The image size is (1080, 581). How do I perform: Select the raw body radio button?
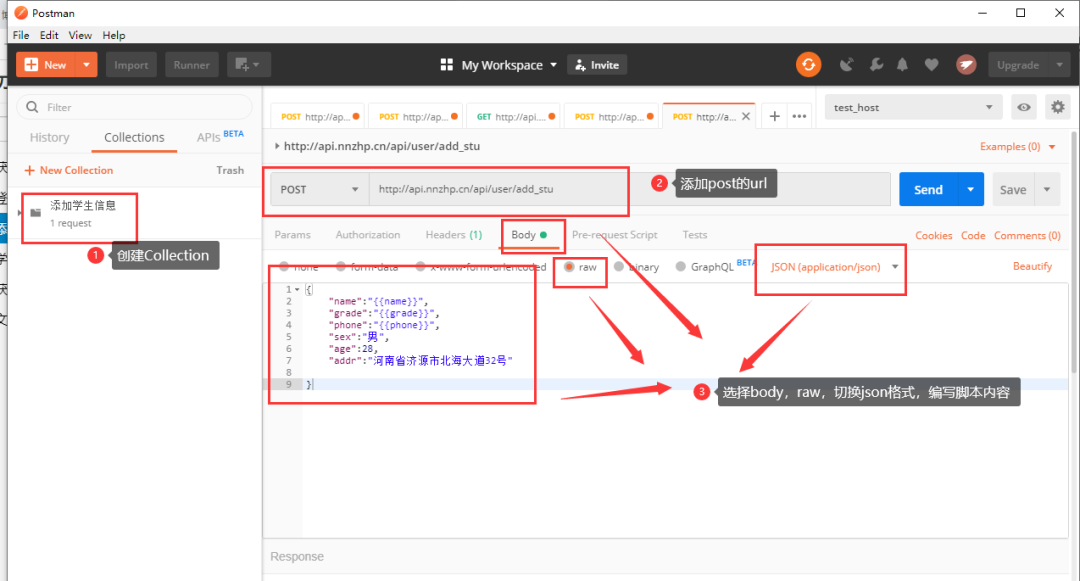tap(569, 266)
